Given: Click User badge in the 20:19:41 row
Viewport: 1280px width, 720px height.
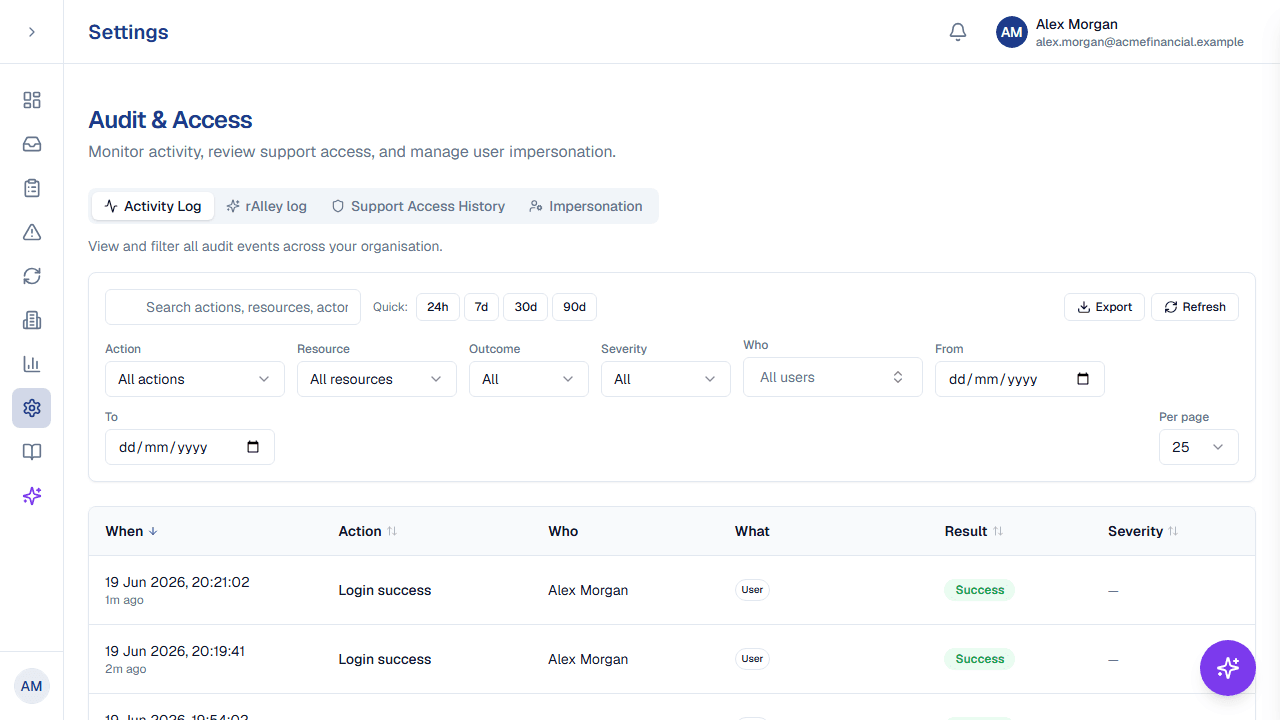Looking at the screenshot, I should click(753, 659).
